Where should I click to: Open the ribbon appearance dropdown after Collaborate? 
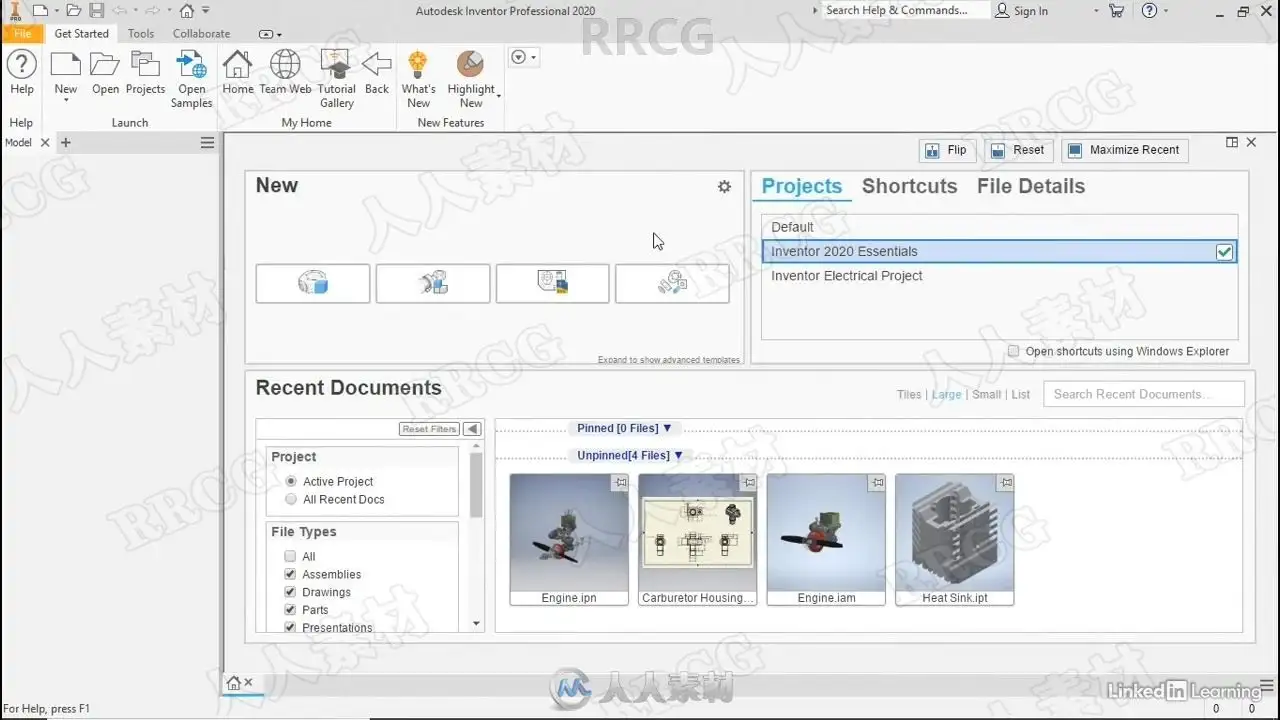tap(270, 34)
